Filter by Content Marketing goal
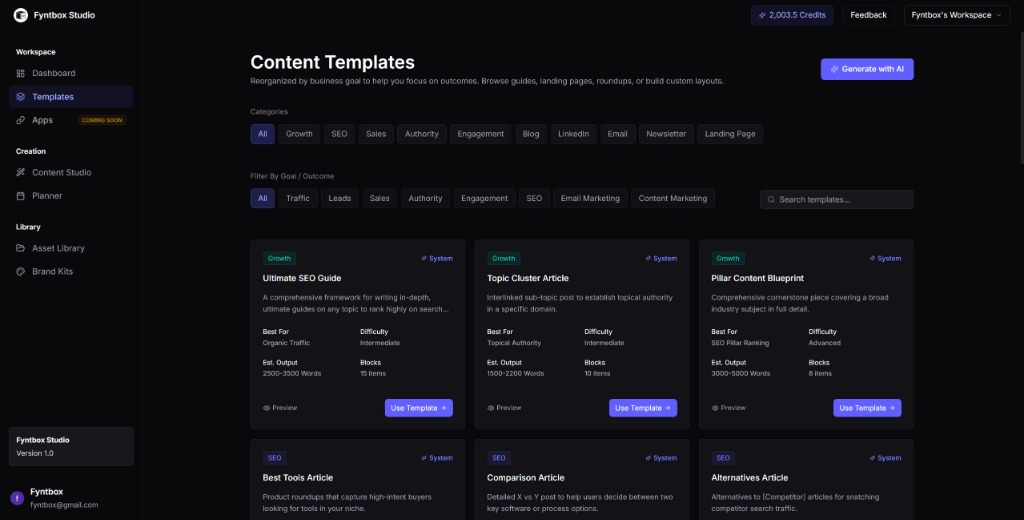1024x520 pixels. tap(673, 199)
